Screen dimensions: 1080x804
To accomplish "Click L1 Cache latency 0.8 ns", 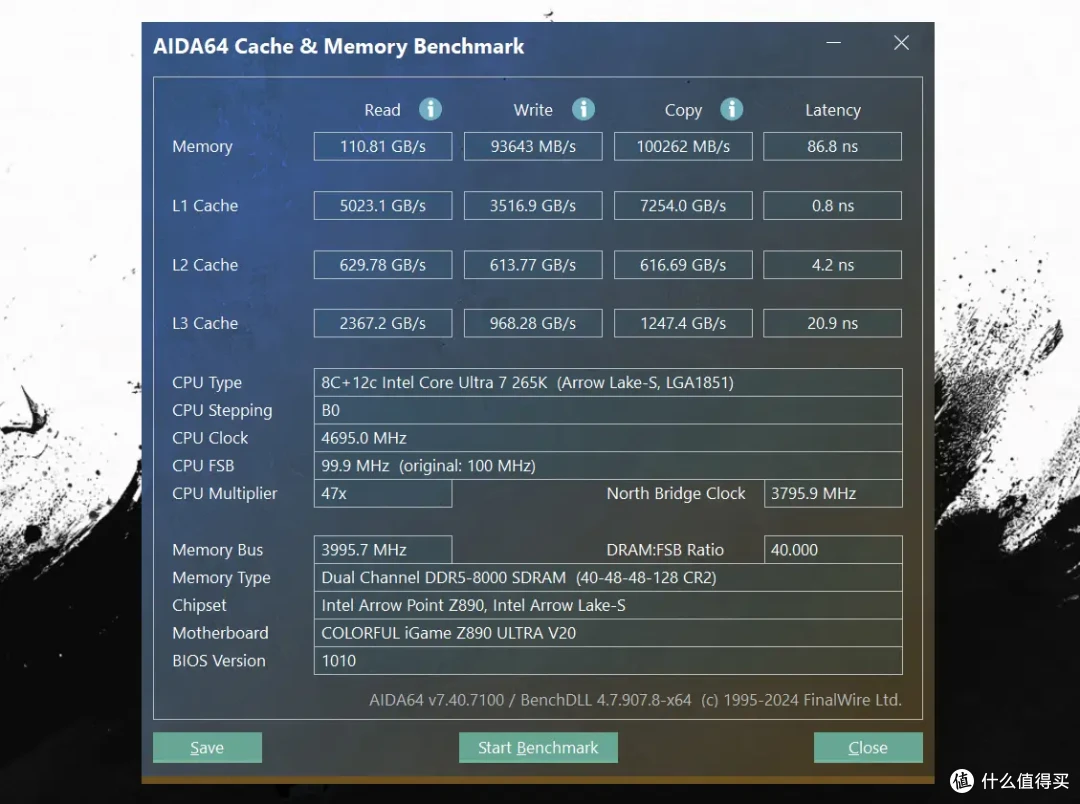I will 833,205.
